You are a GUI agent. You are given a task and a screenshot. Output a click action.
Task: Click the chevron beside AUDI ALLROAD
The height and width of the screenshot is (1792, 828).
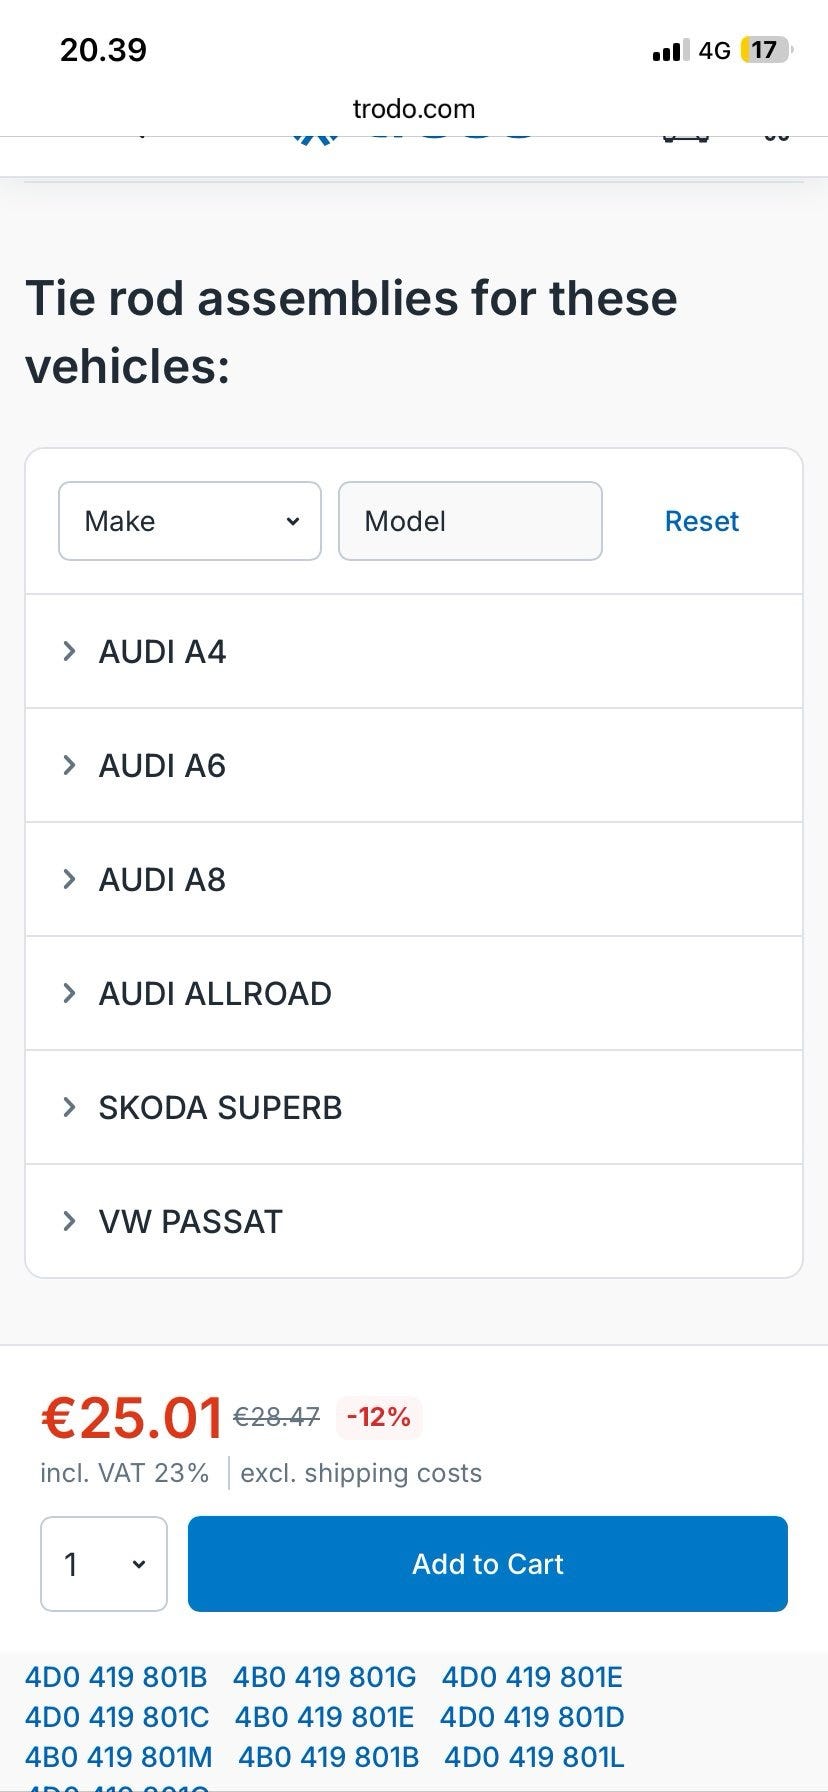[x=69, y=994]
